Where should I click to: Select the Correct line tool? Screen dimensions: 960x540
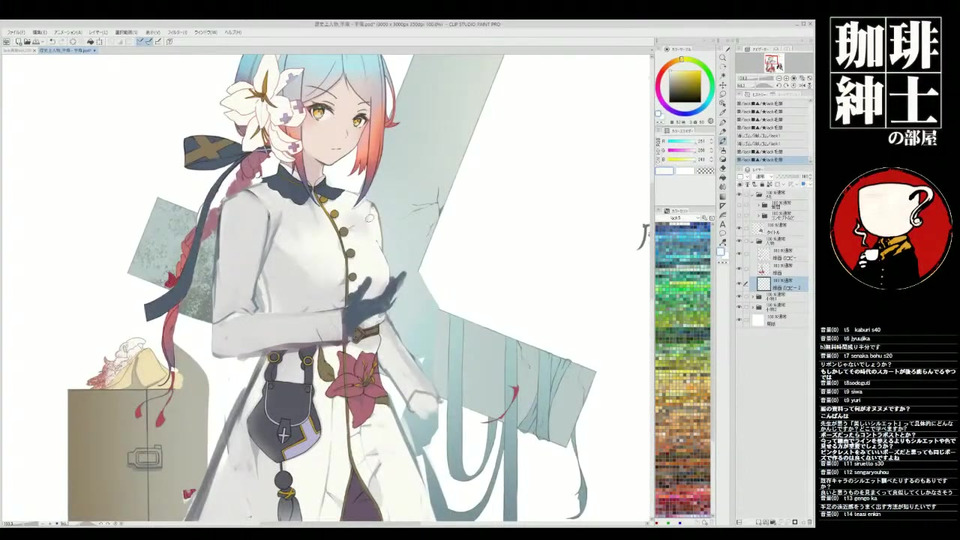pyautogui.click(x=723, y=242)
